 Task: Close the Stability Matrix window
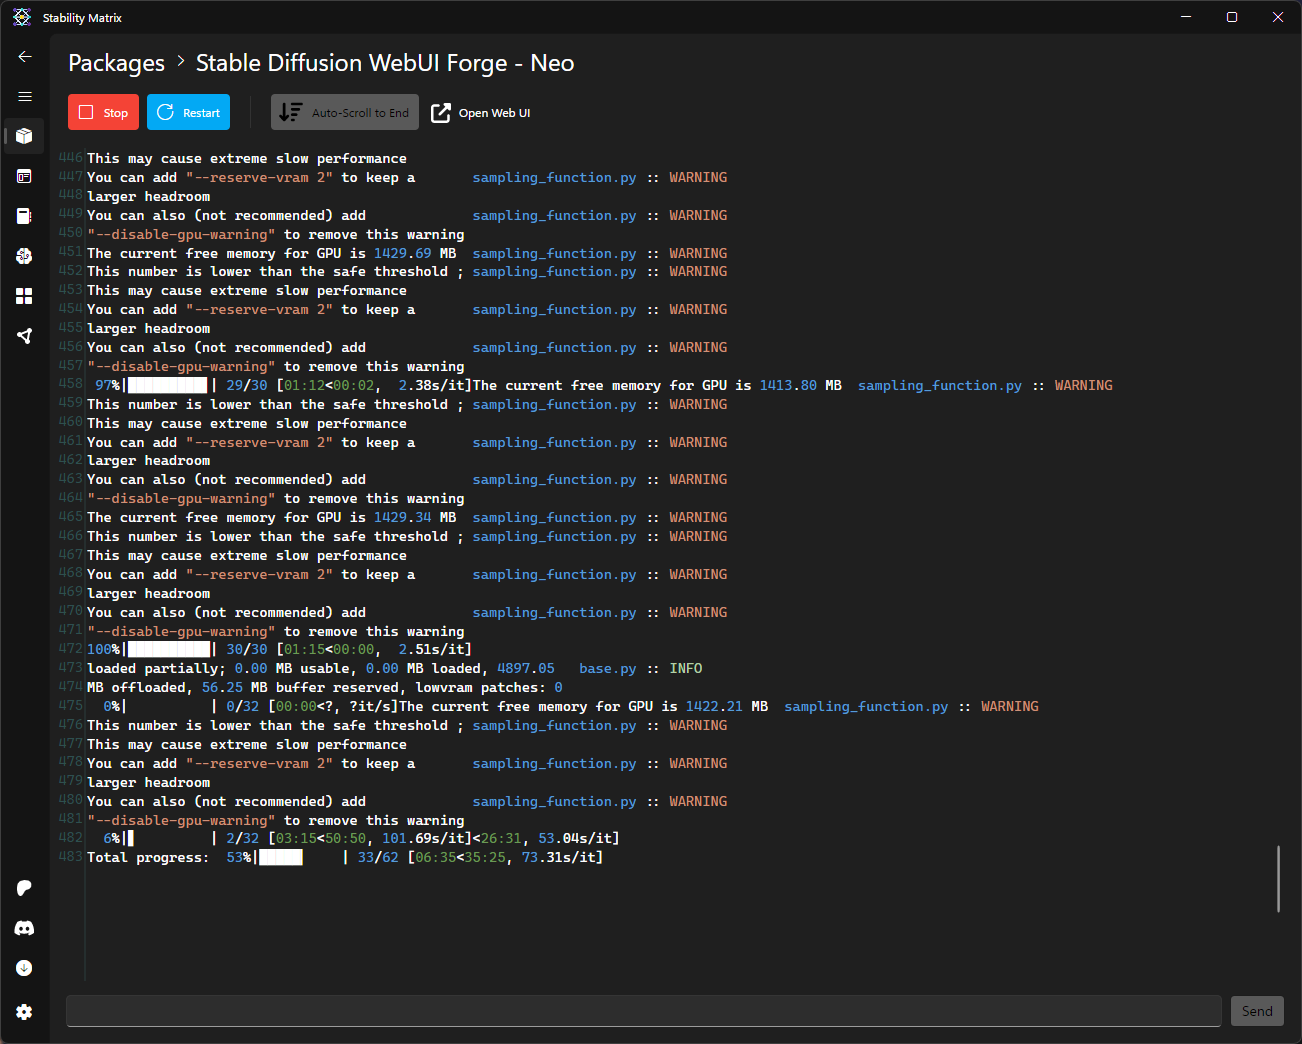click(x=1278, y=17)
